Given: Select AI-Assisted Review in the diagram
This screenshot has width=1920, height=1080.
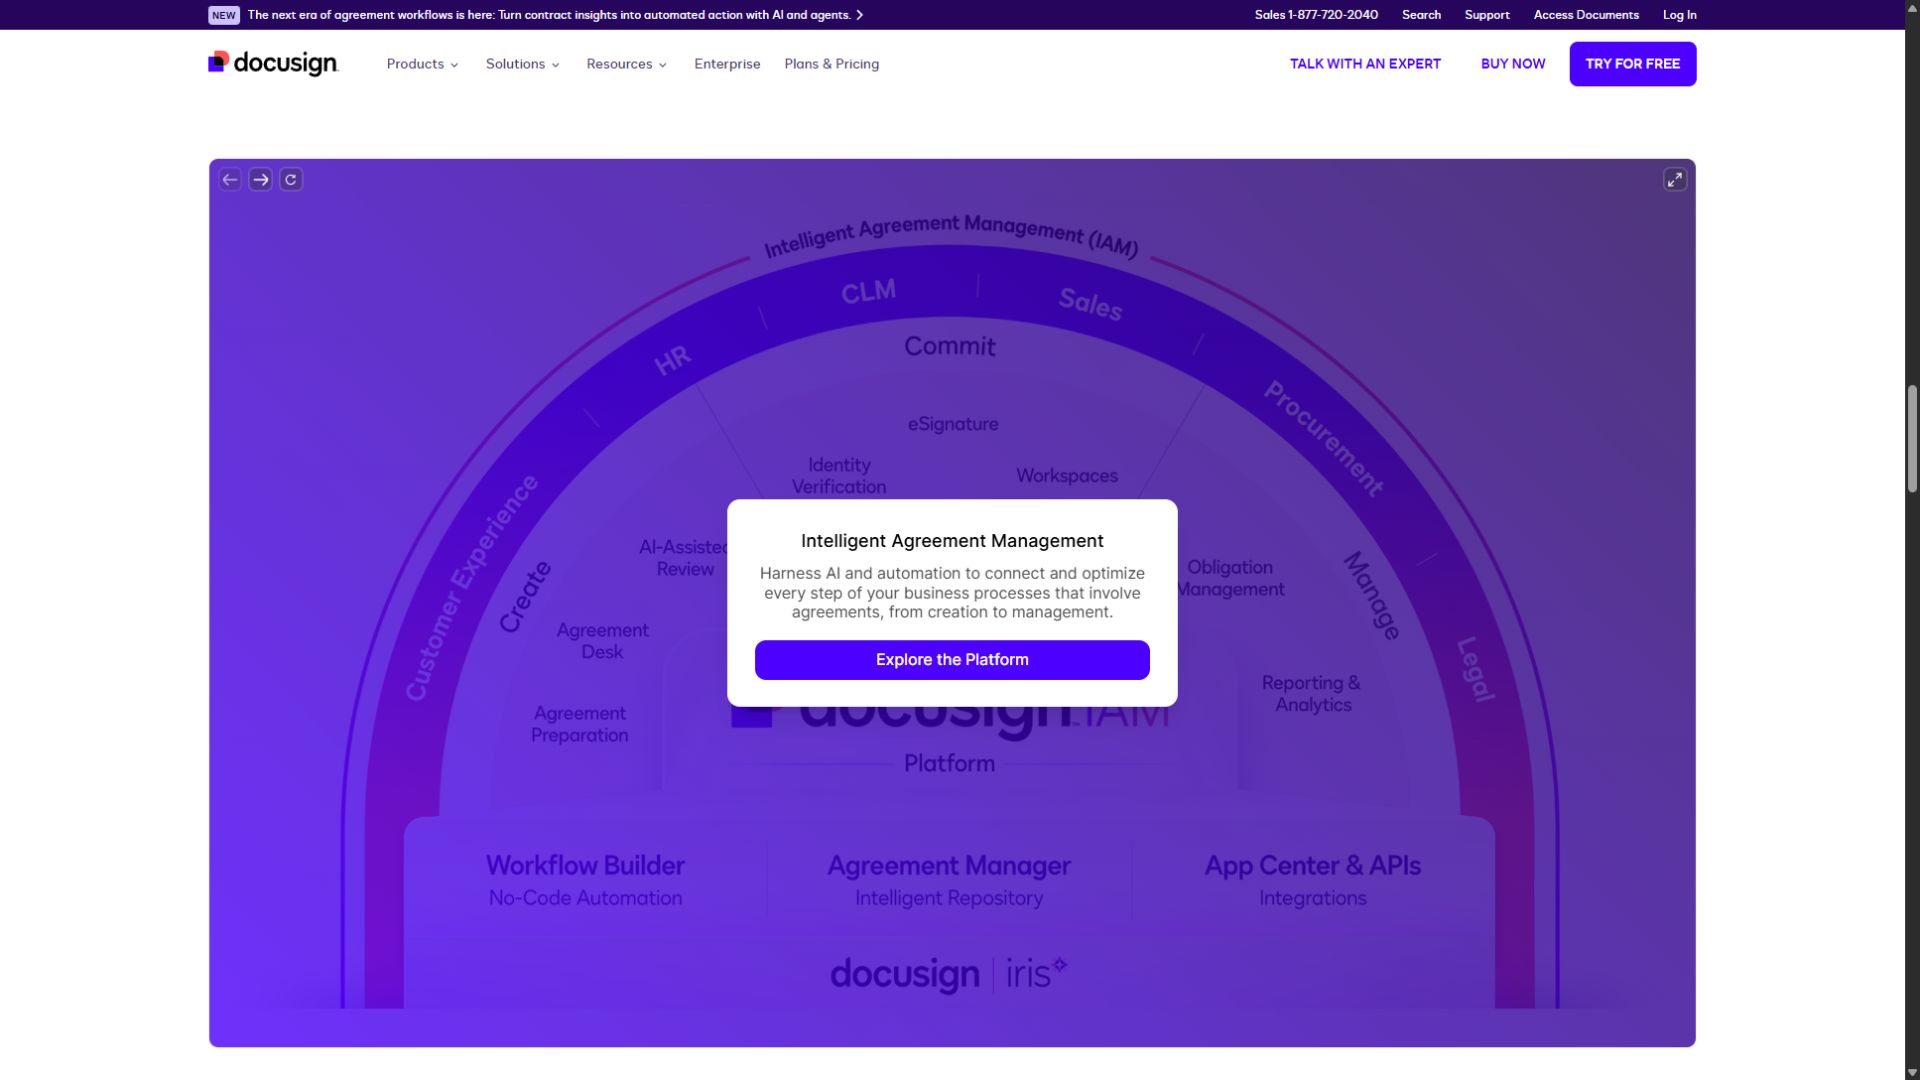Looking at the screenshot, I should point(685,558).
